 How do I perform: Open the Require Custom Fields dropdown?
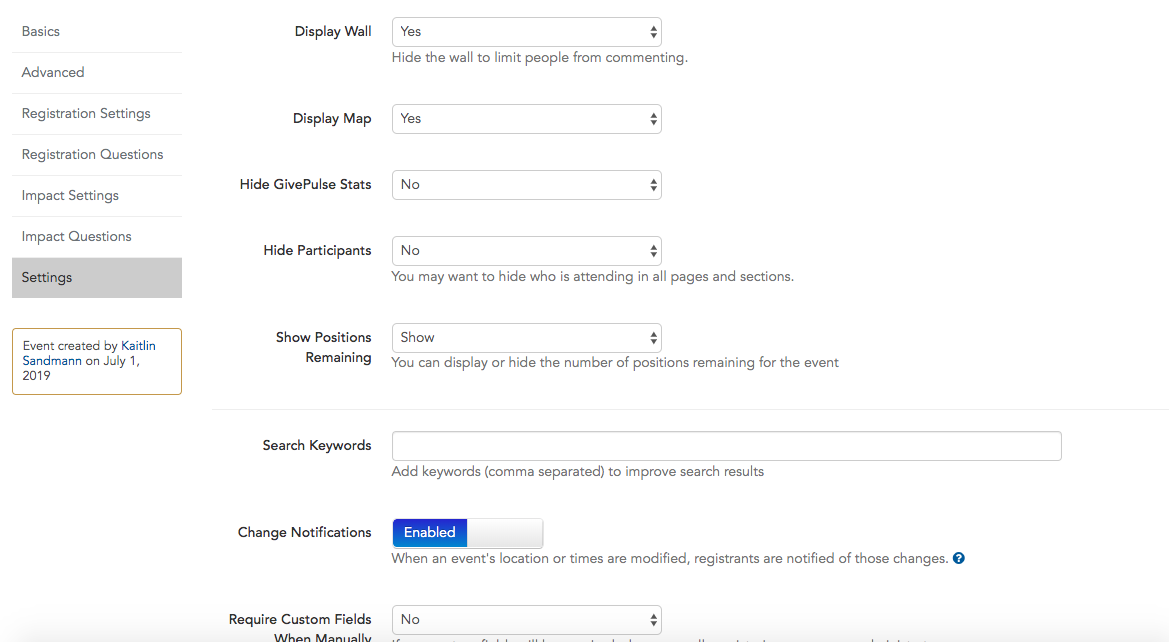point(526,620)
